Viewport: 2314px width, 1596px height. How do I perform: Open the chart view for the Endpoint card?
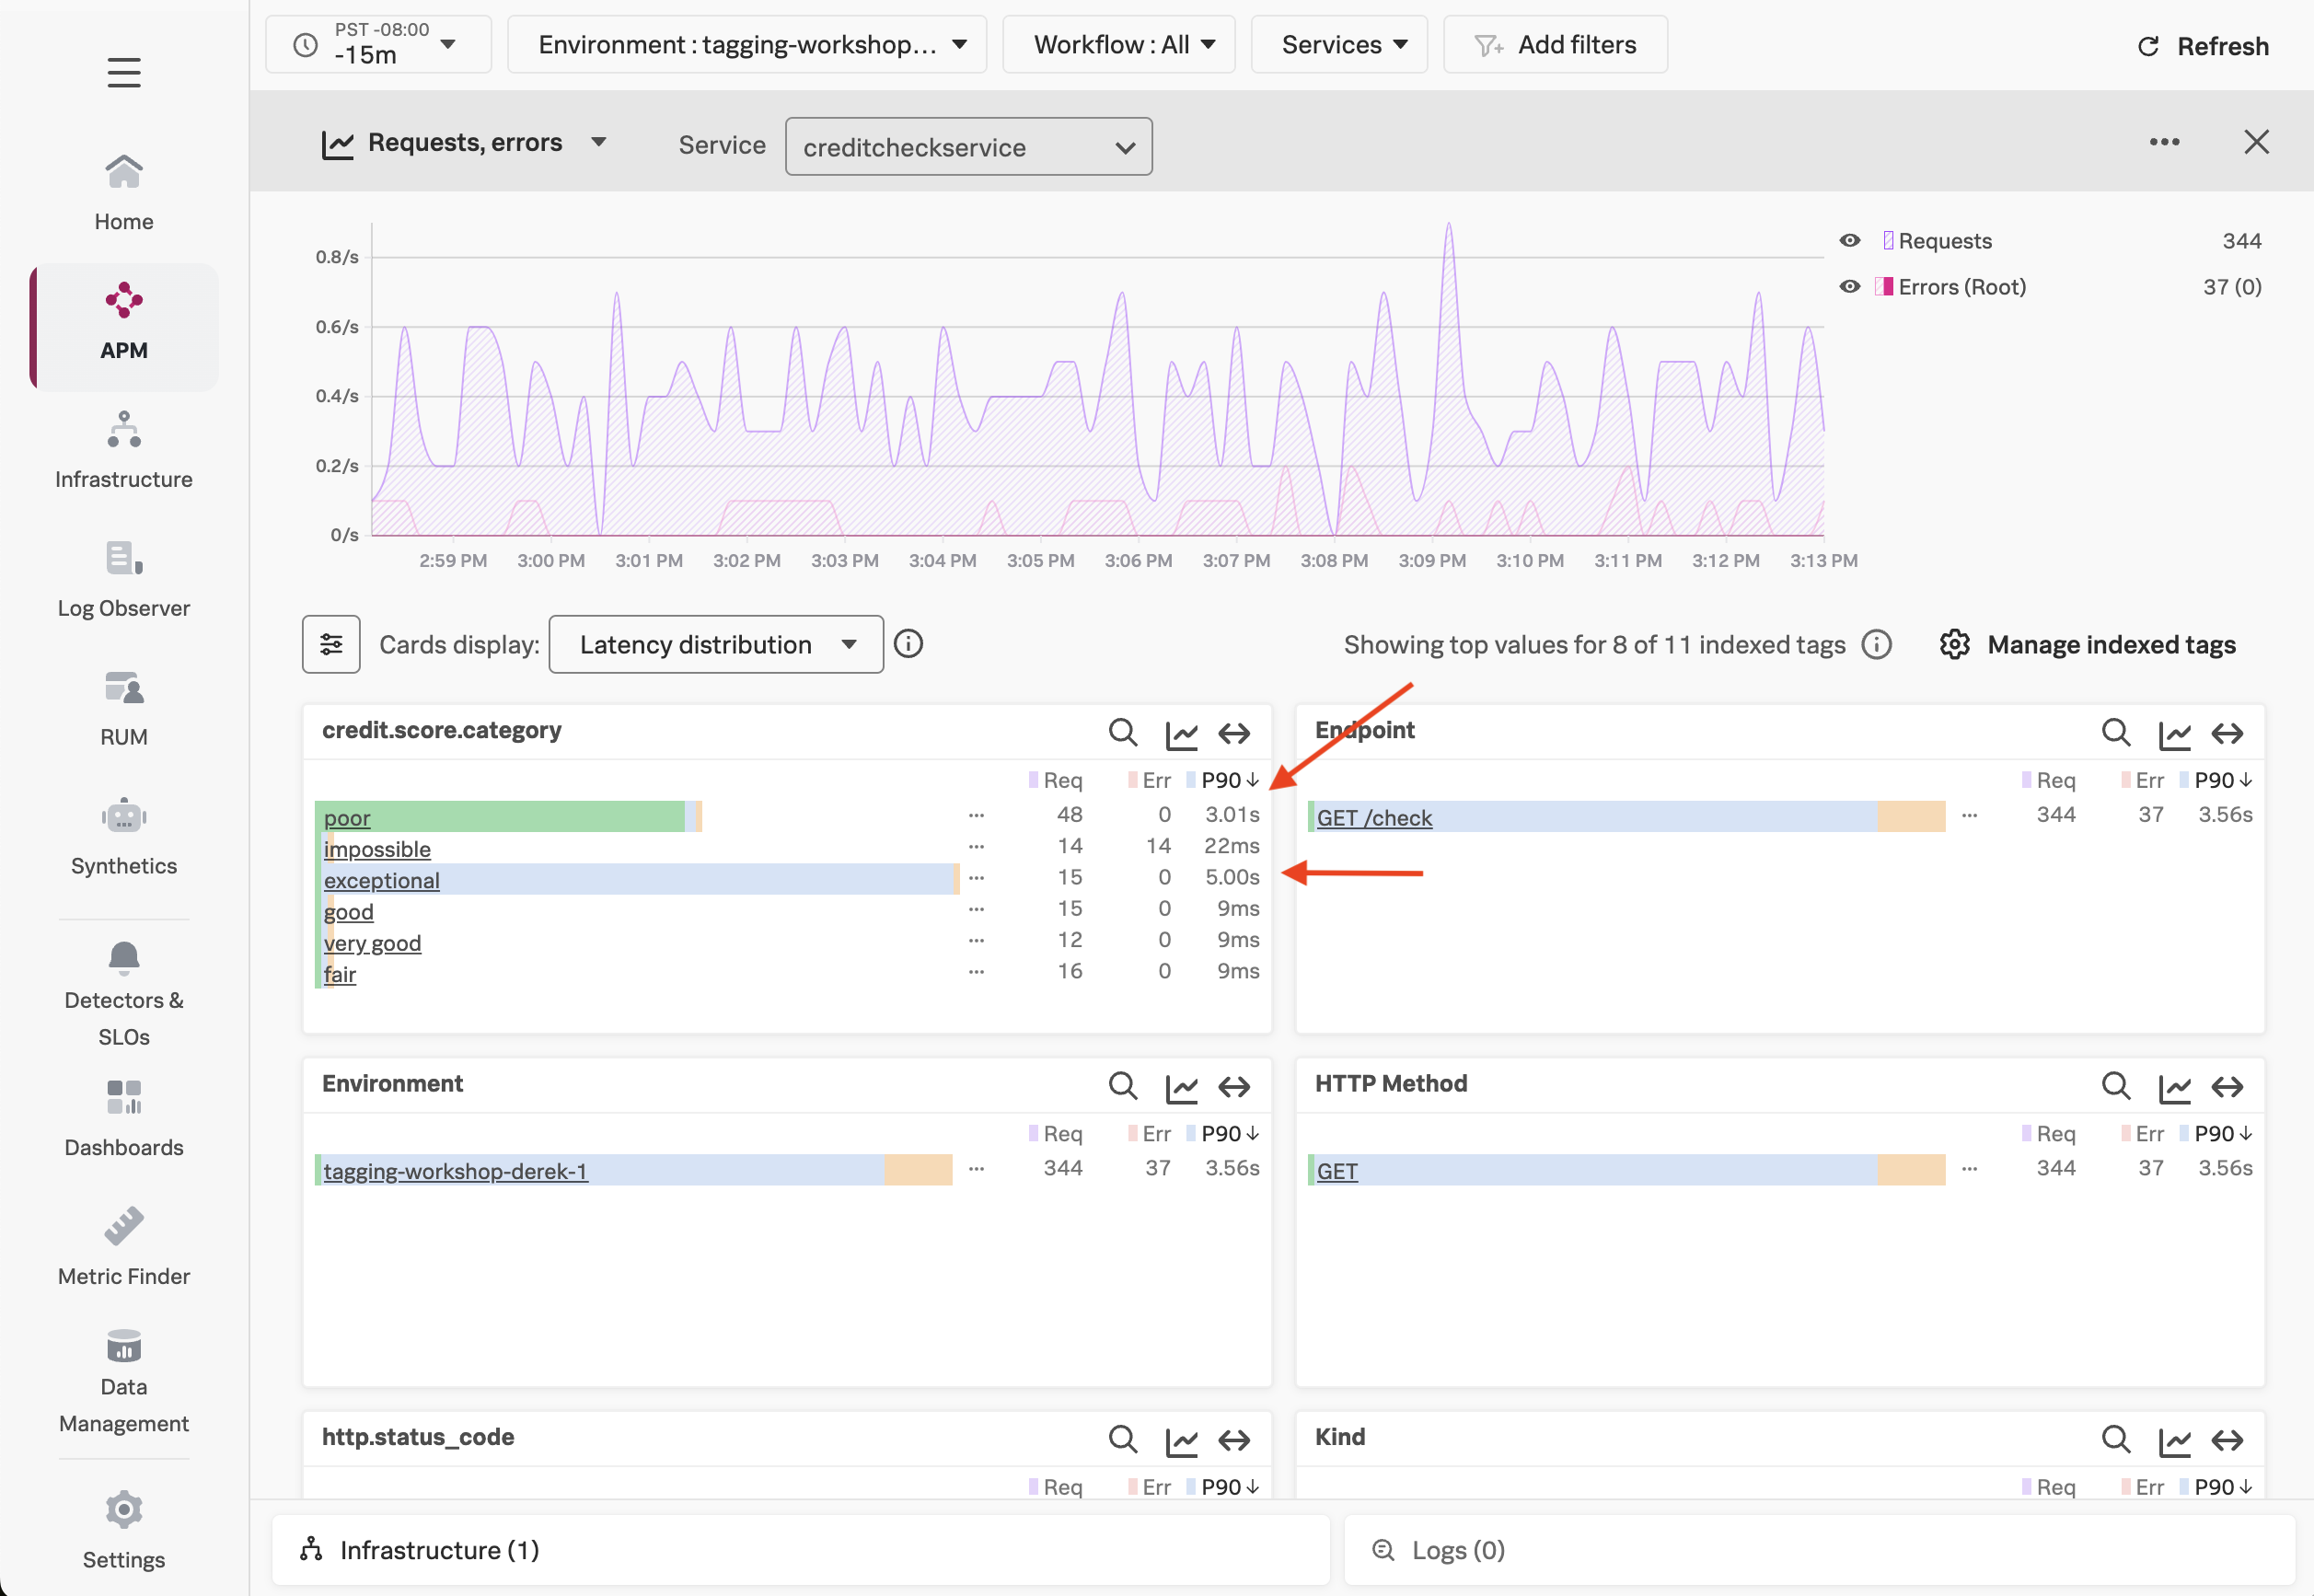[2176, 732]
